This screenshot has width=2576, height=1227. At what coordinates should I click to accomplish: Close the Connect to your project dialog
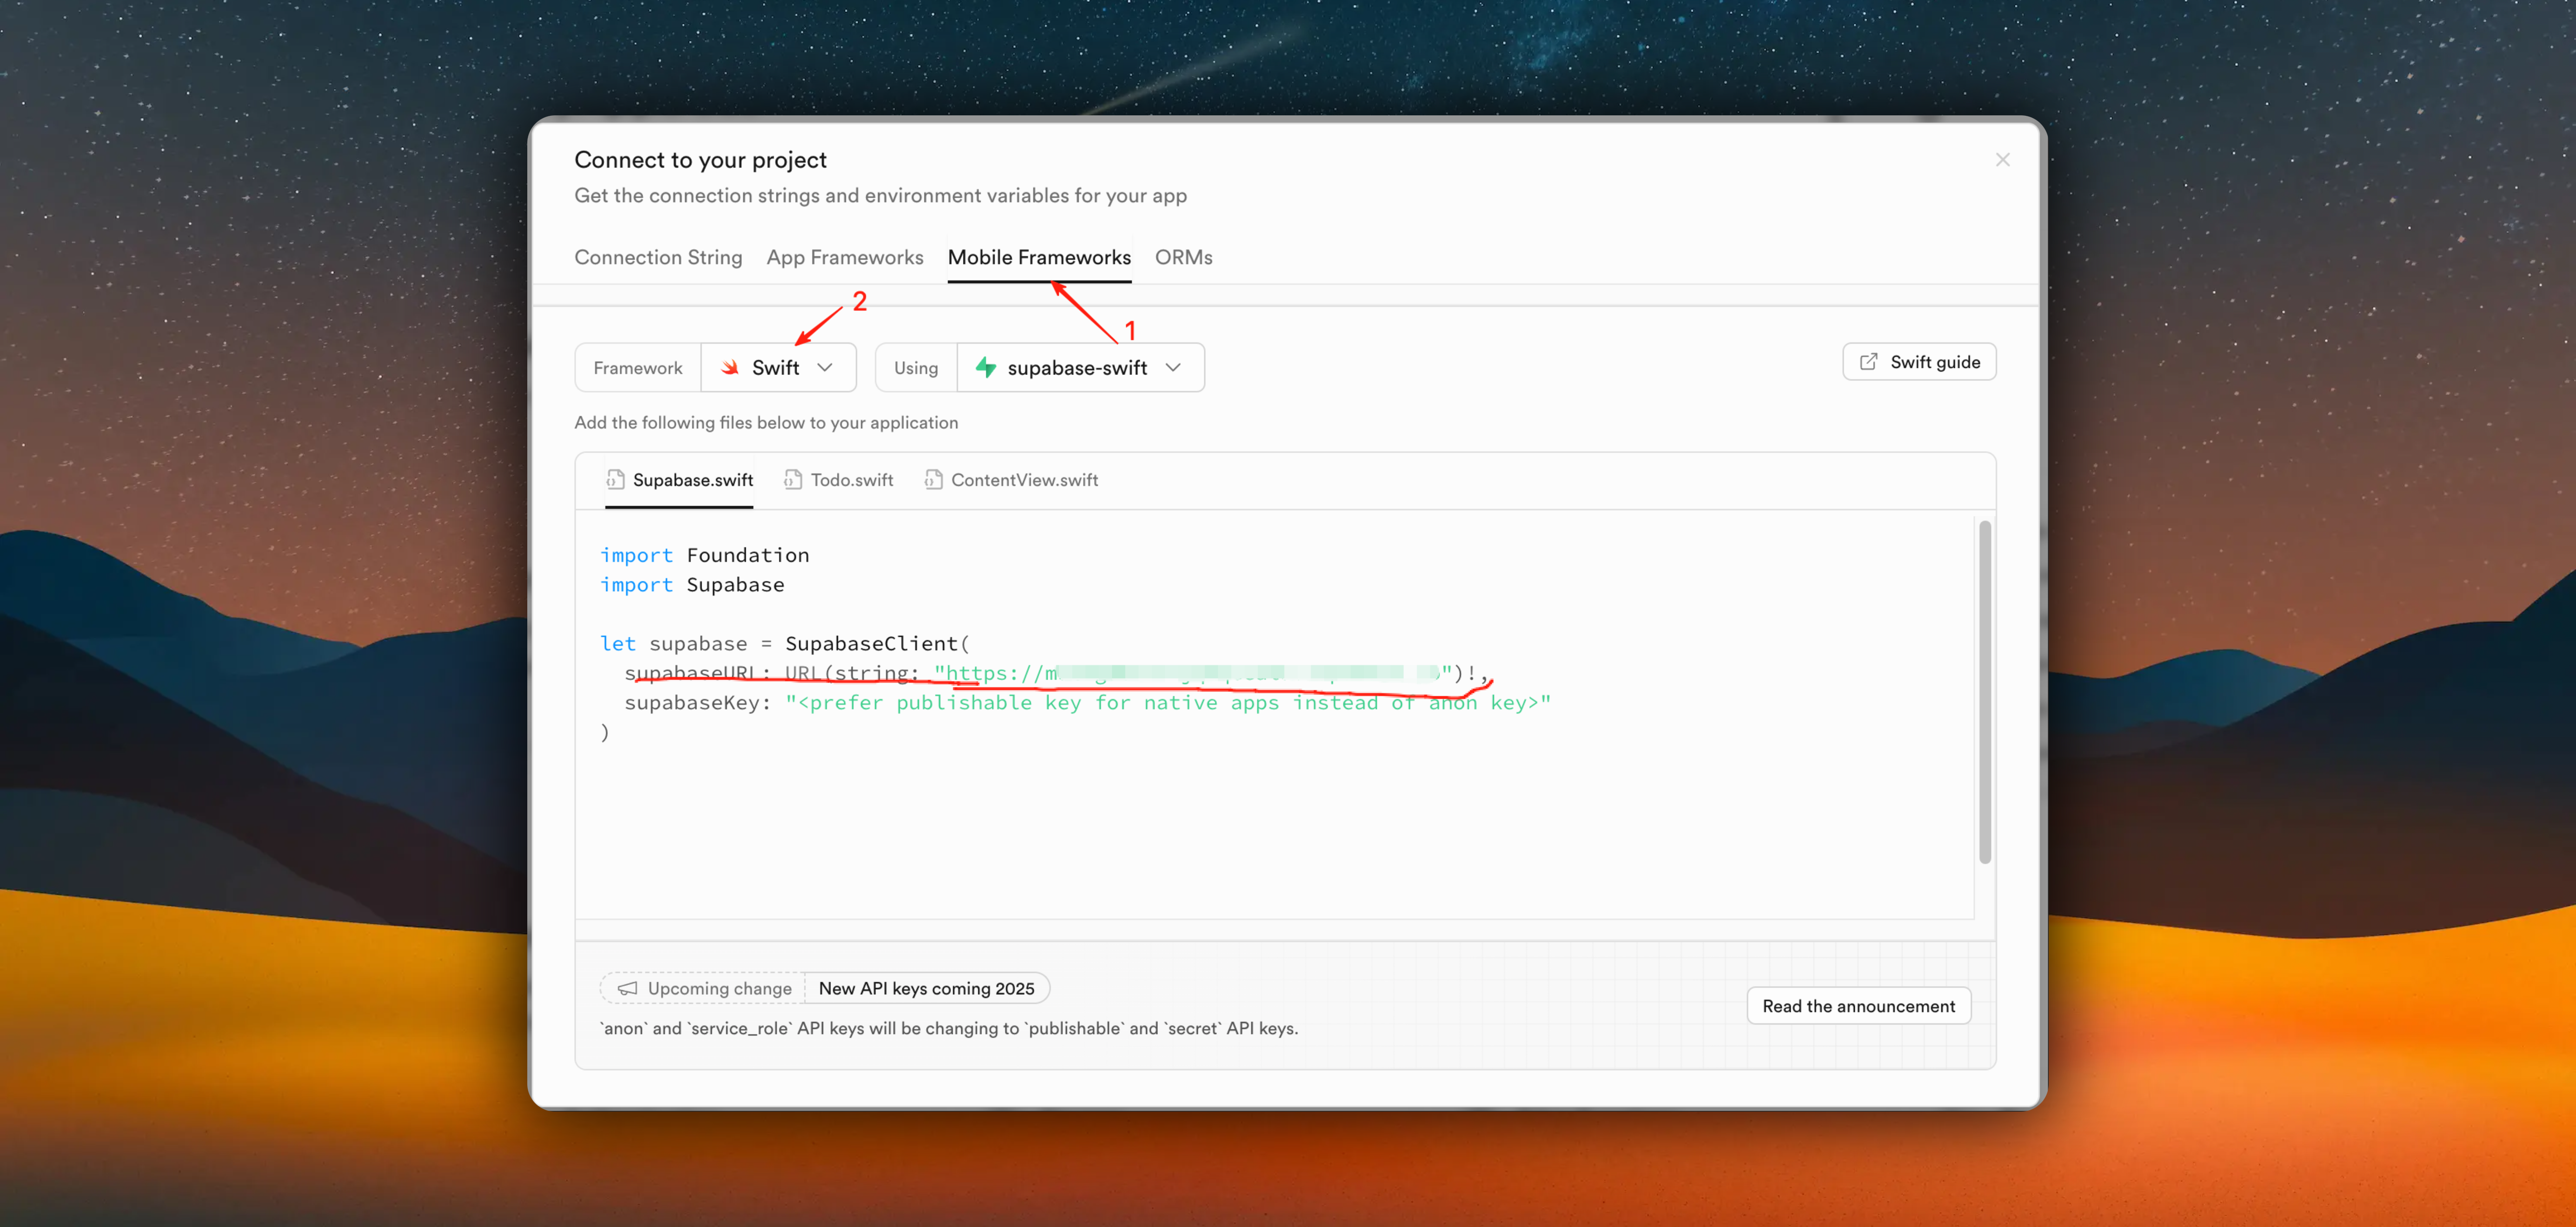point(2002,160)
